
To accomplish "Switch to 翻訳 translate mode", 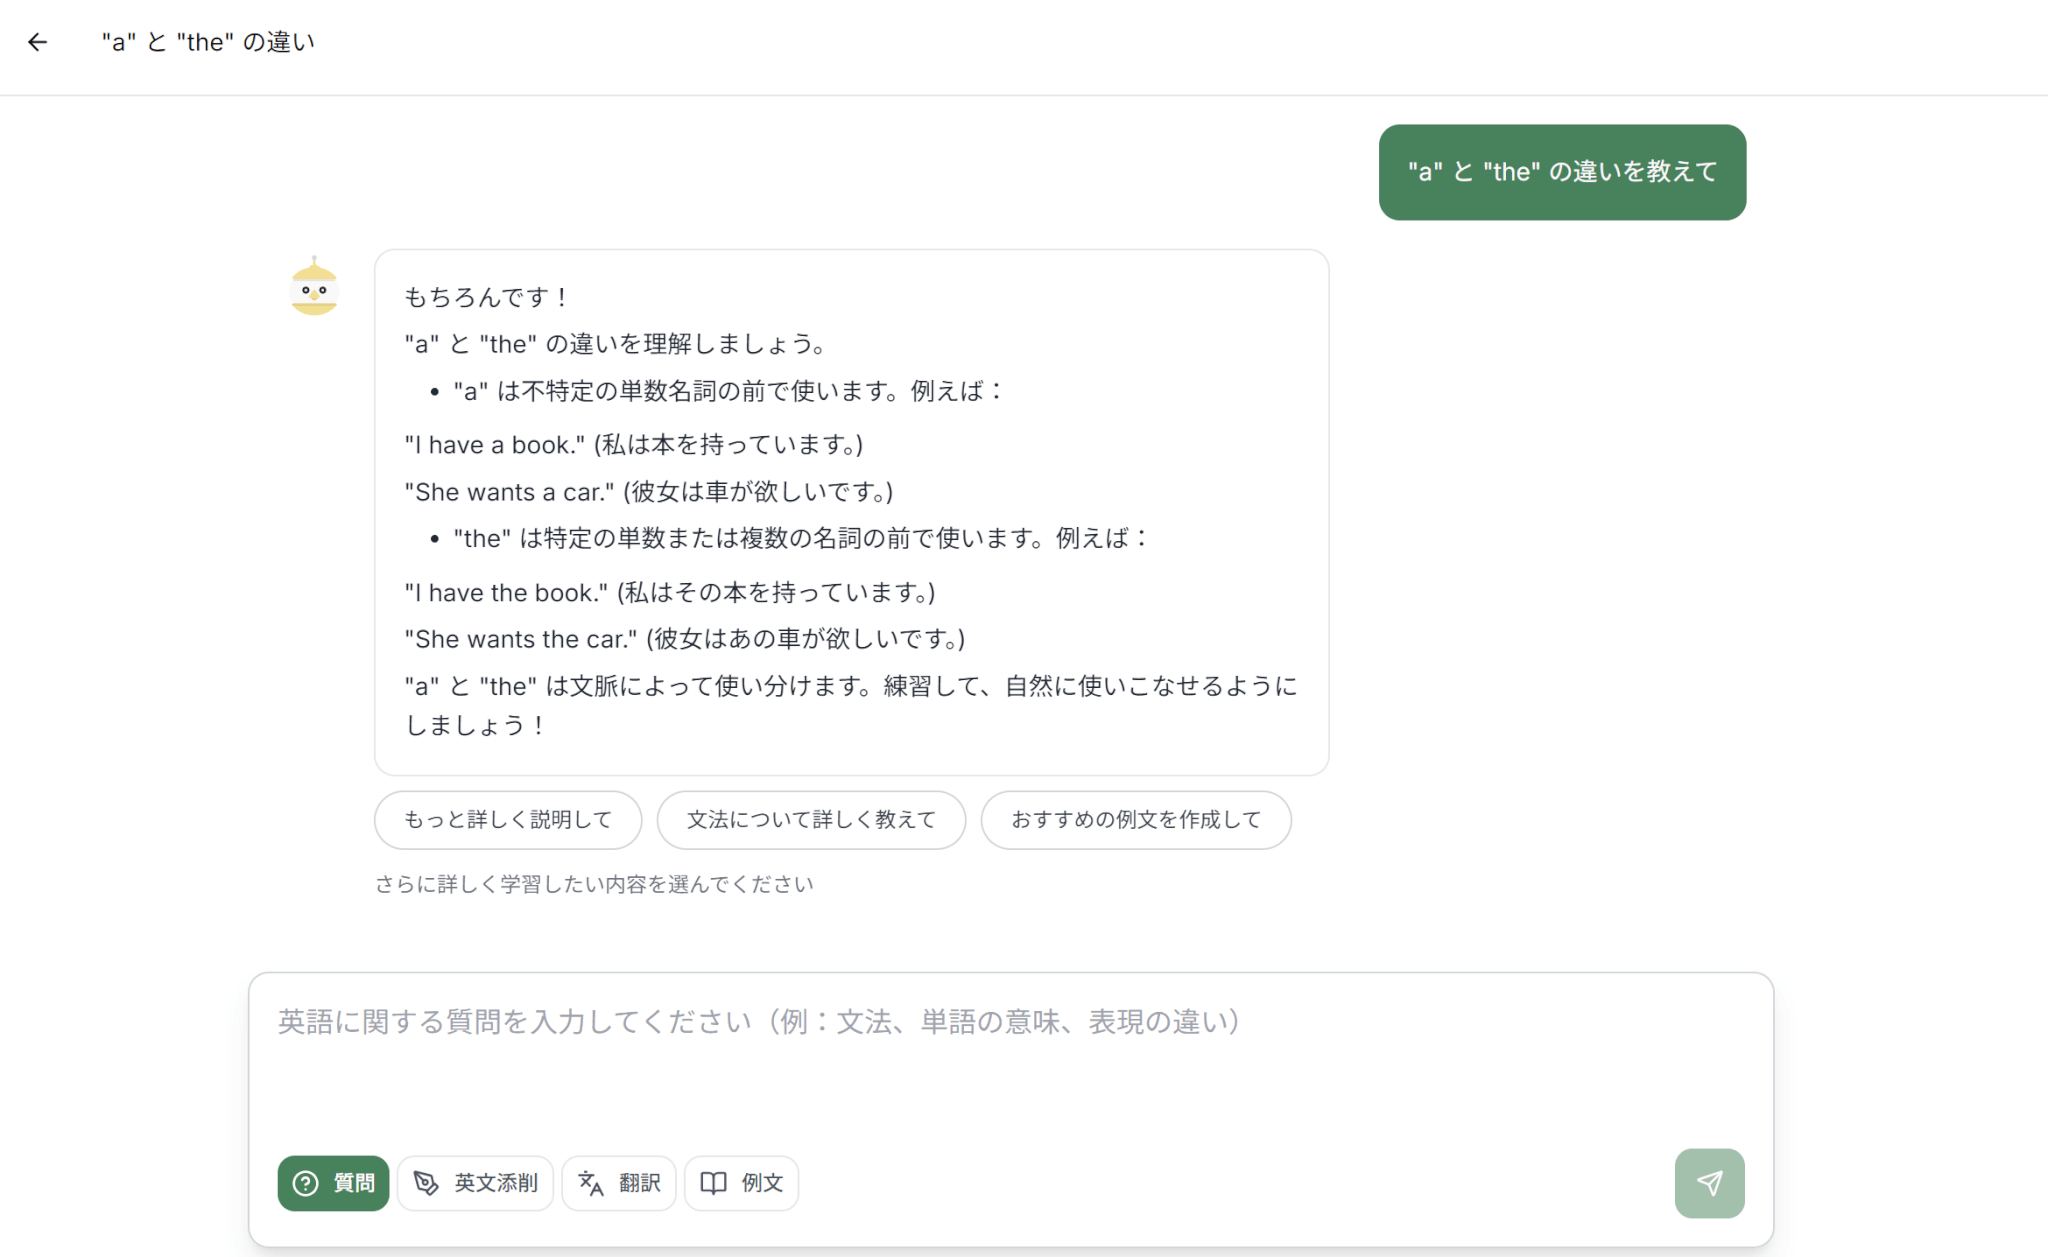I will point(619,1183).
